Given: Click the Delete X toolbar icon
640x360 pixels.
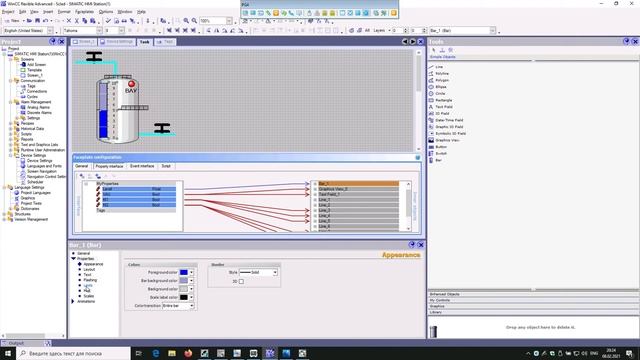Looking at the screenshot, I should [69, 20].
